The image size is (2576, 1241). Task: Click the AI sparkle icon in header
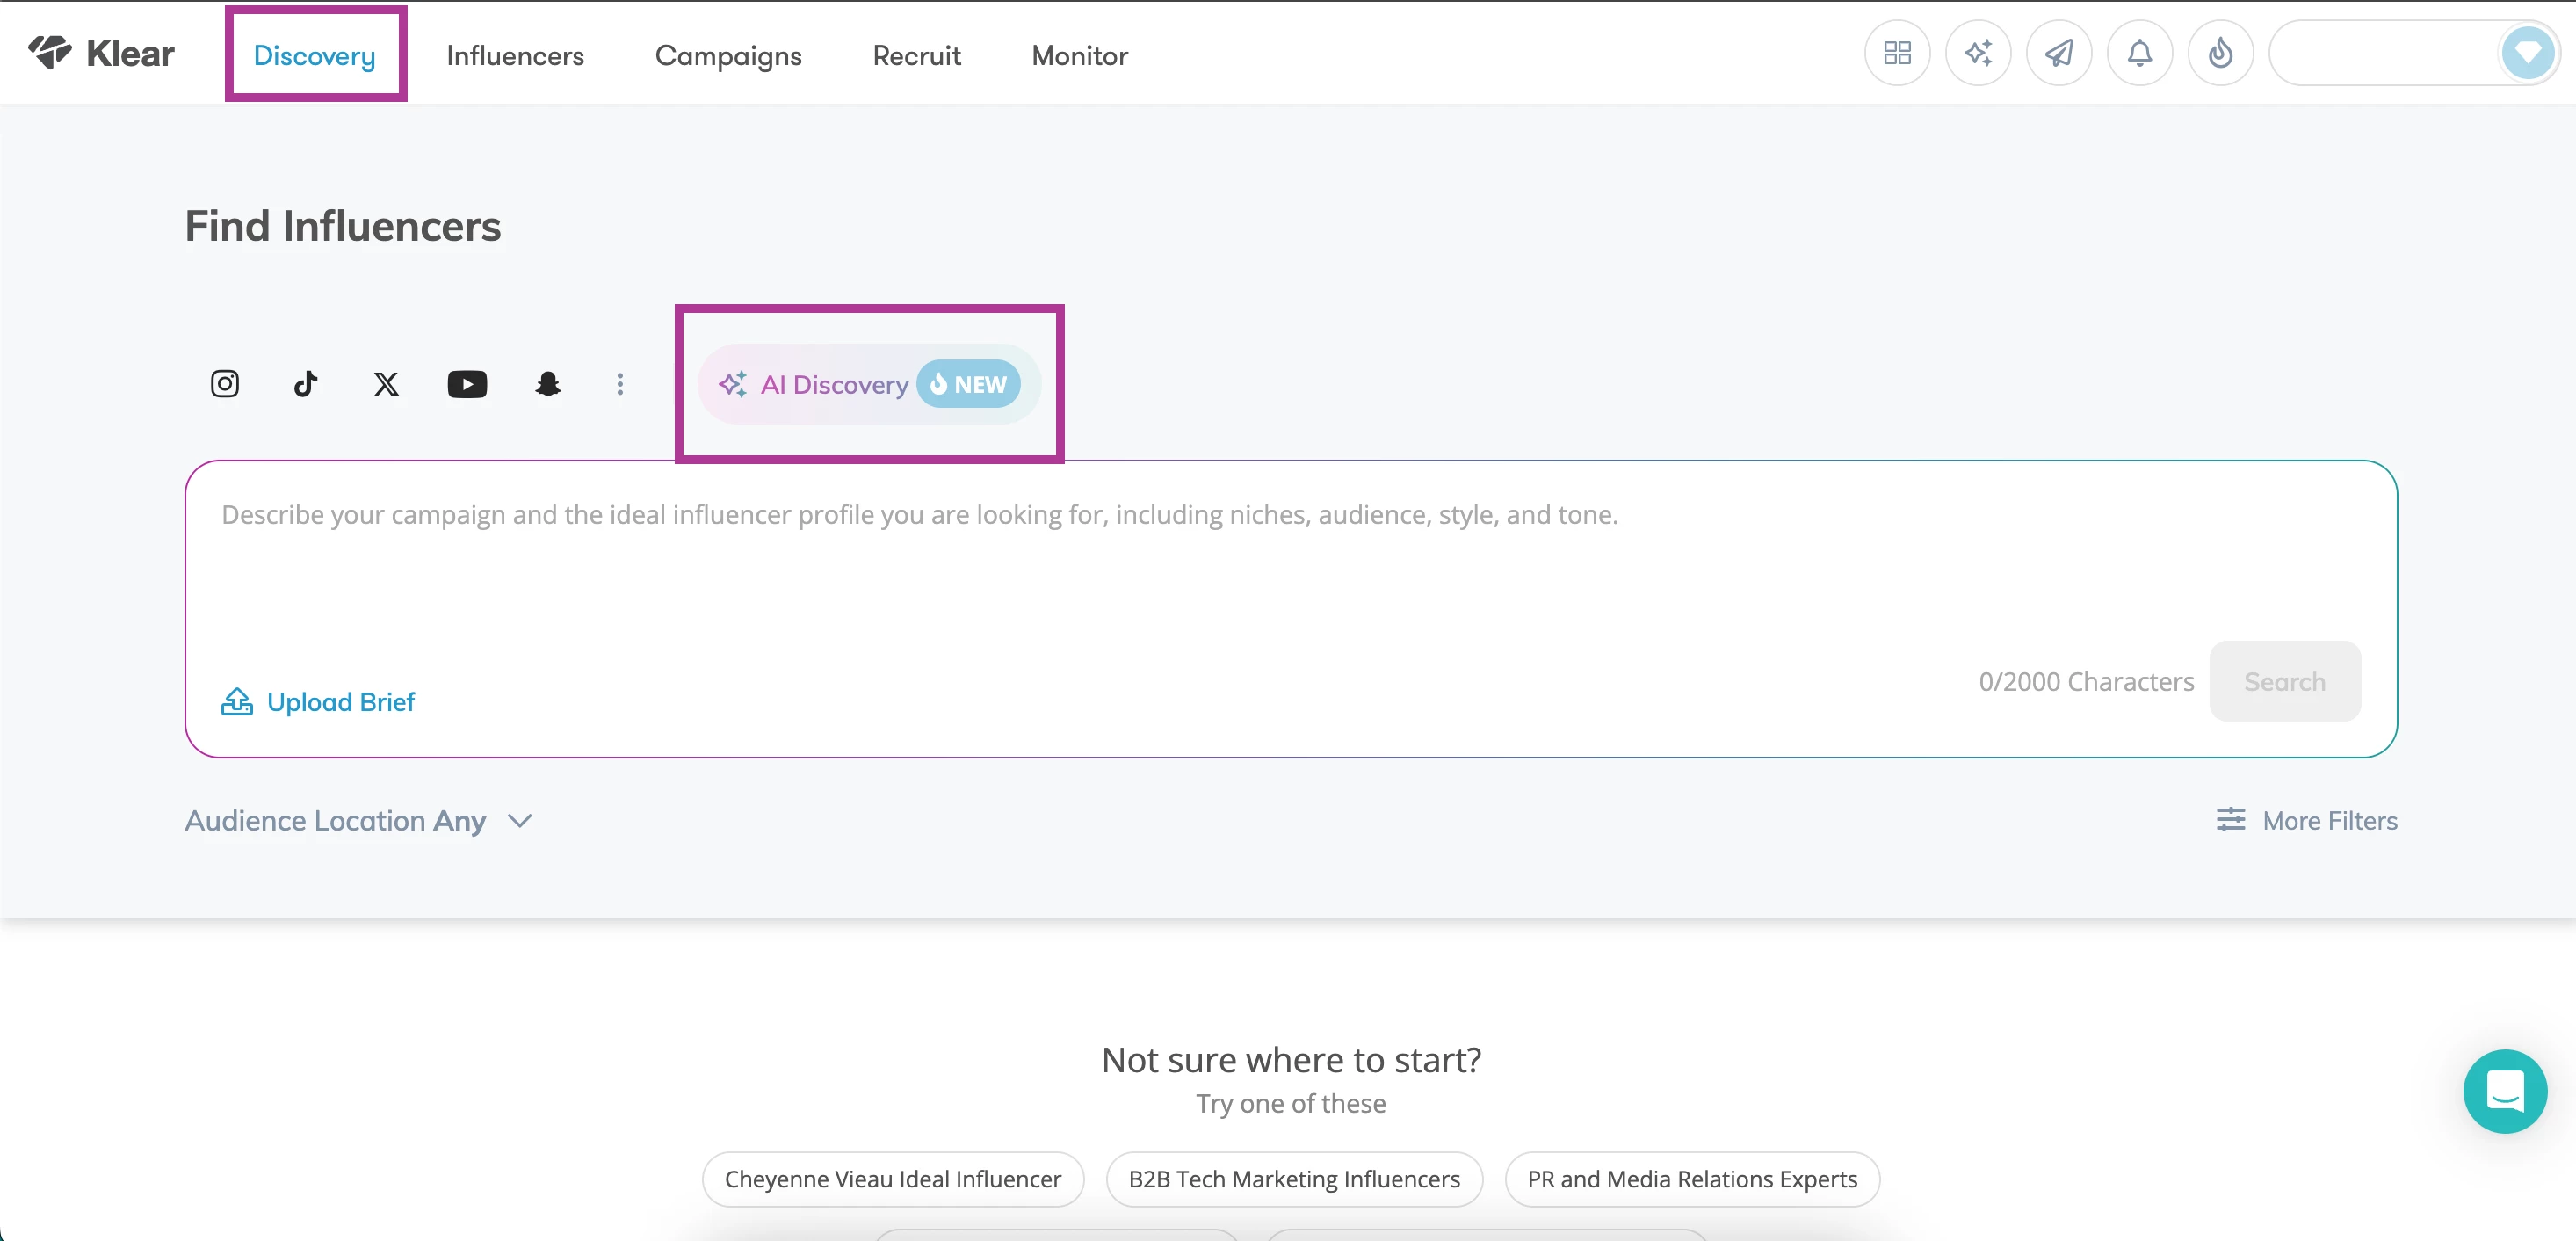1978,53
